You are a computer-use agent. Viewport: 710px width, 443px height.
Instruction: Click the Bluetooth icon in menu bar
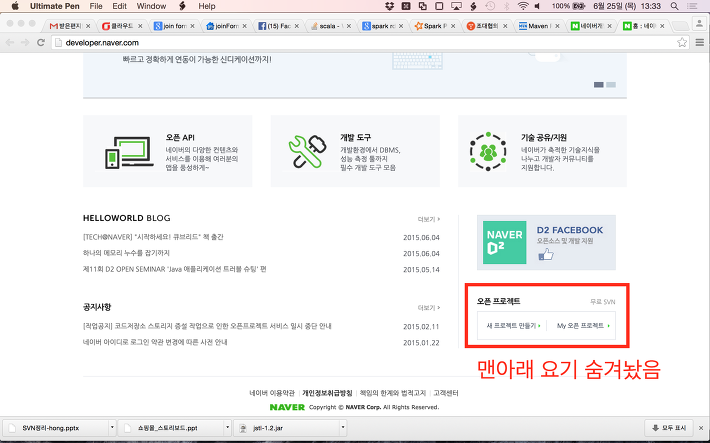[507, 6]
